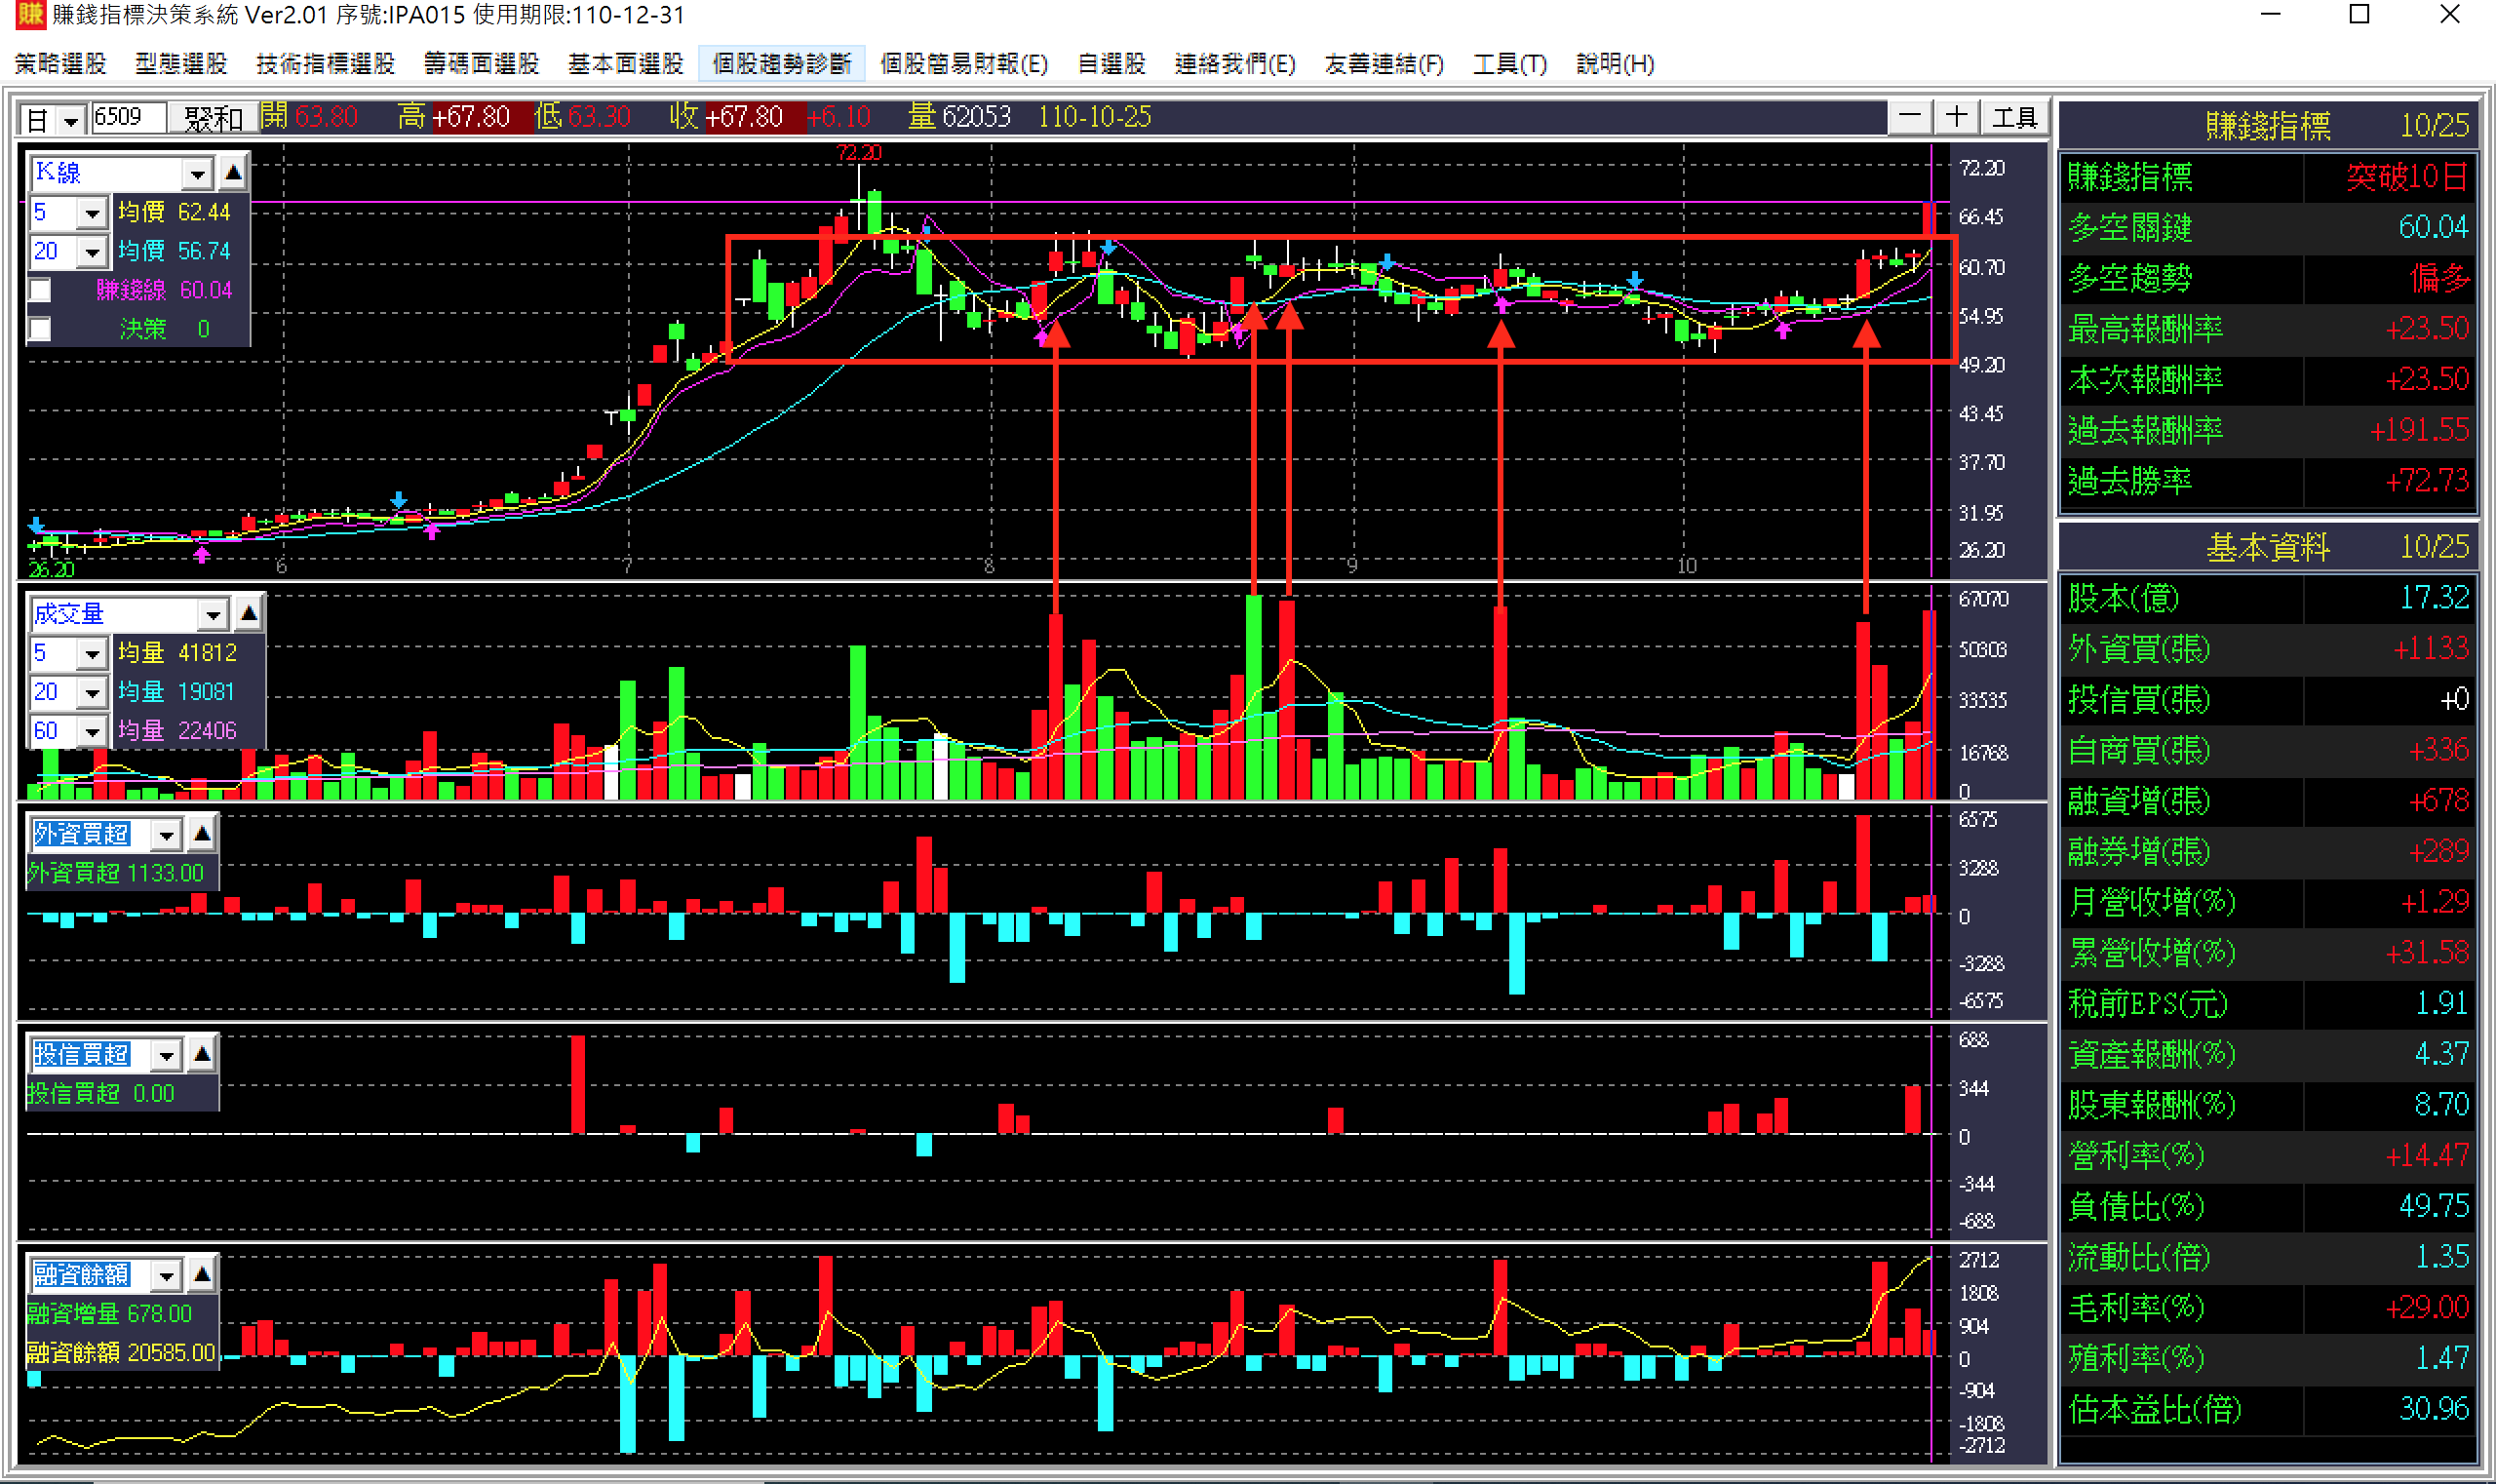Click the plus zoom-in chart button

coord(1956,117)
